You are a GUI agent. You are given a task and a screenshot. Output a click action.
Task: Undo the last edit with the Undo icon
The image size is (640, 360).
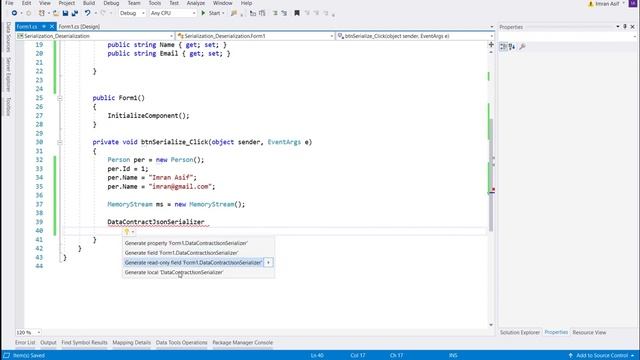pos(87,13)
